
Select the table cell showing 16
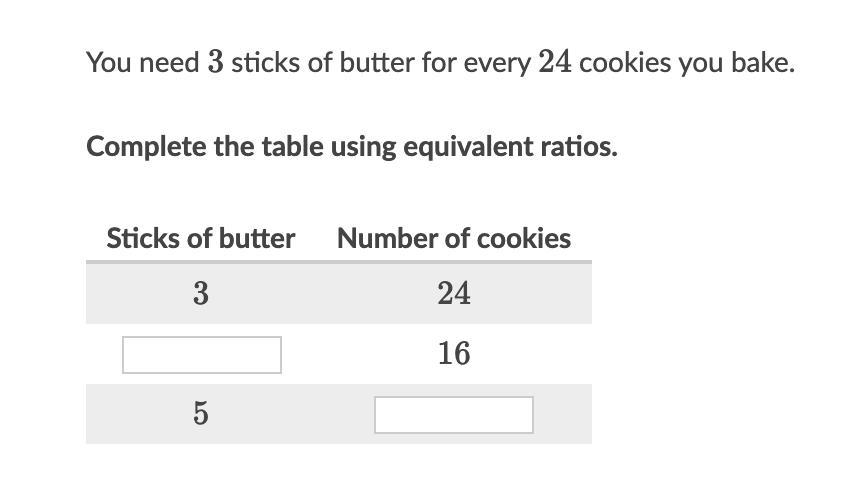click(454, 354)
